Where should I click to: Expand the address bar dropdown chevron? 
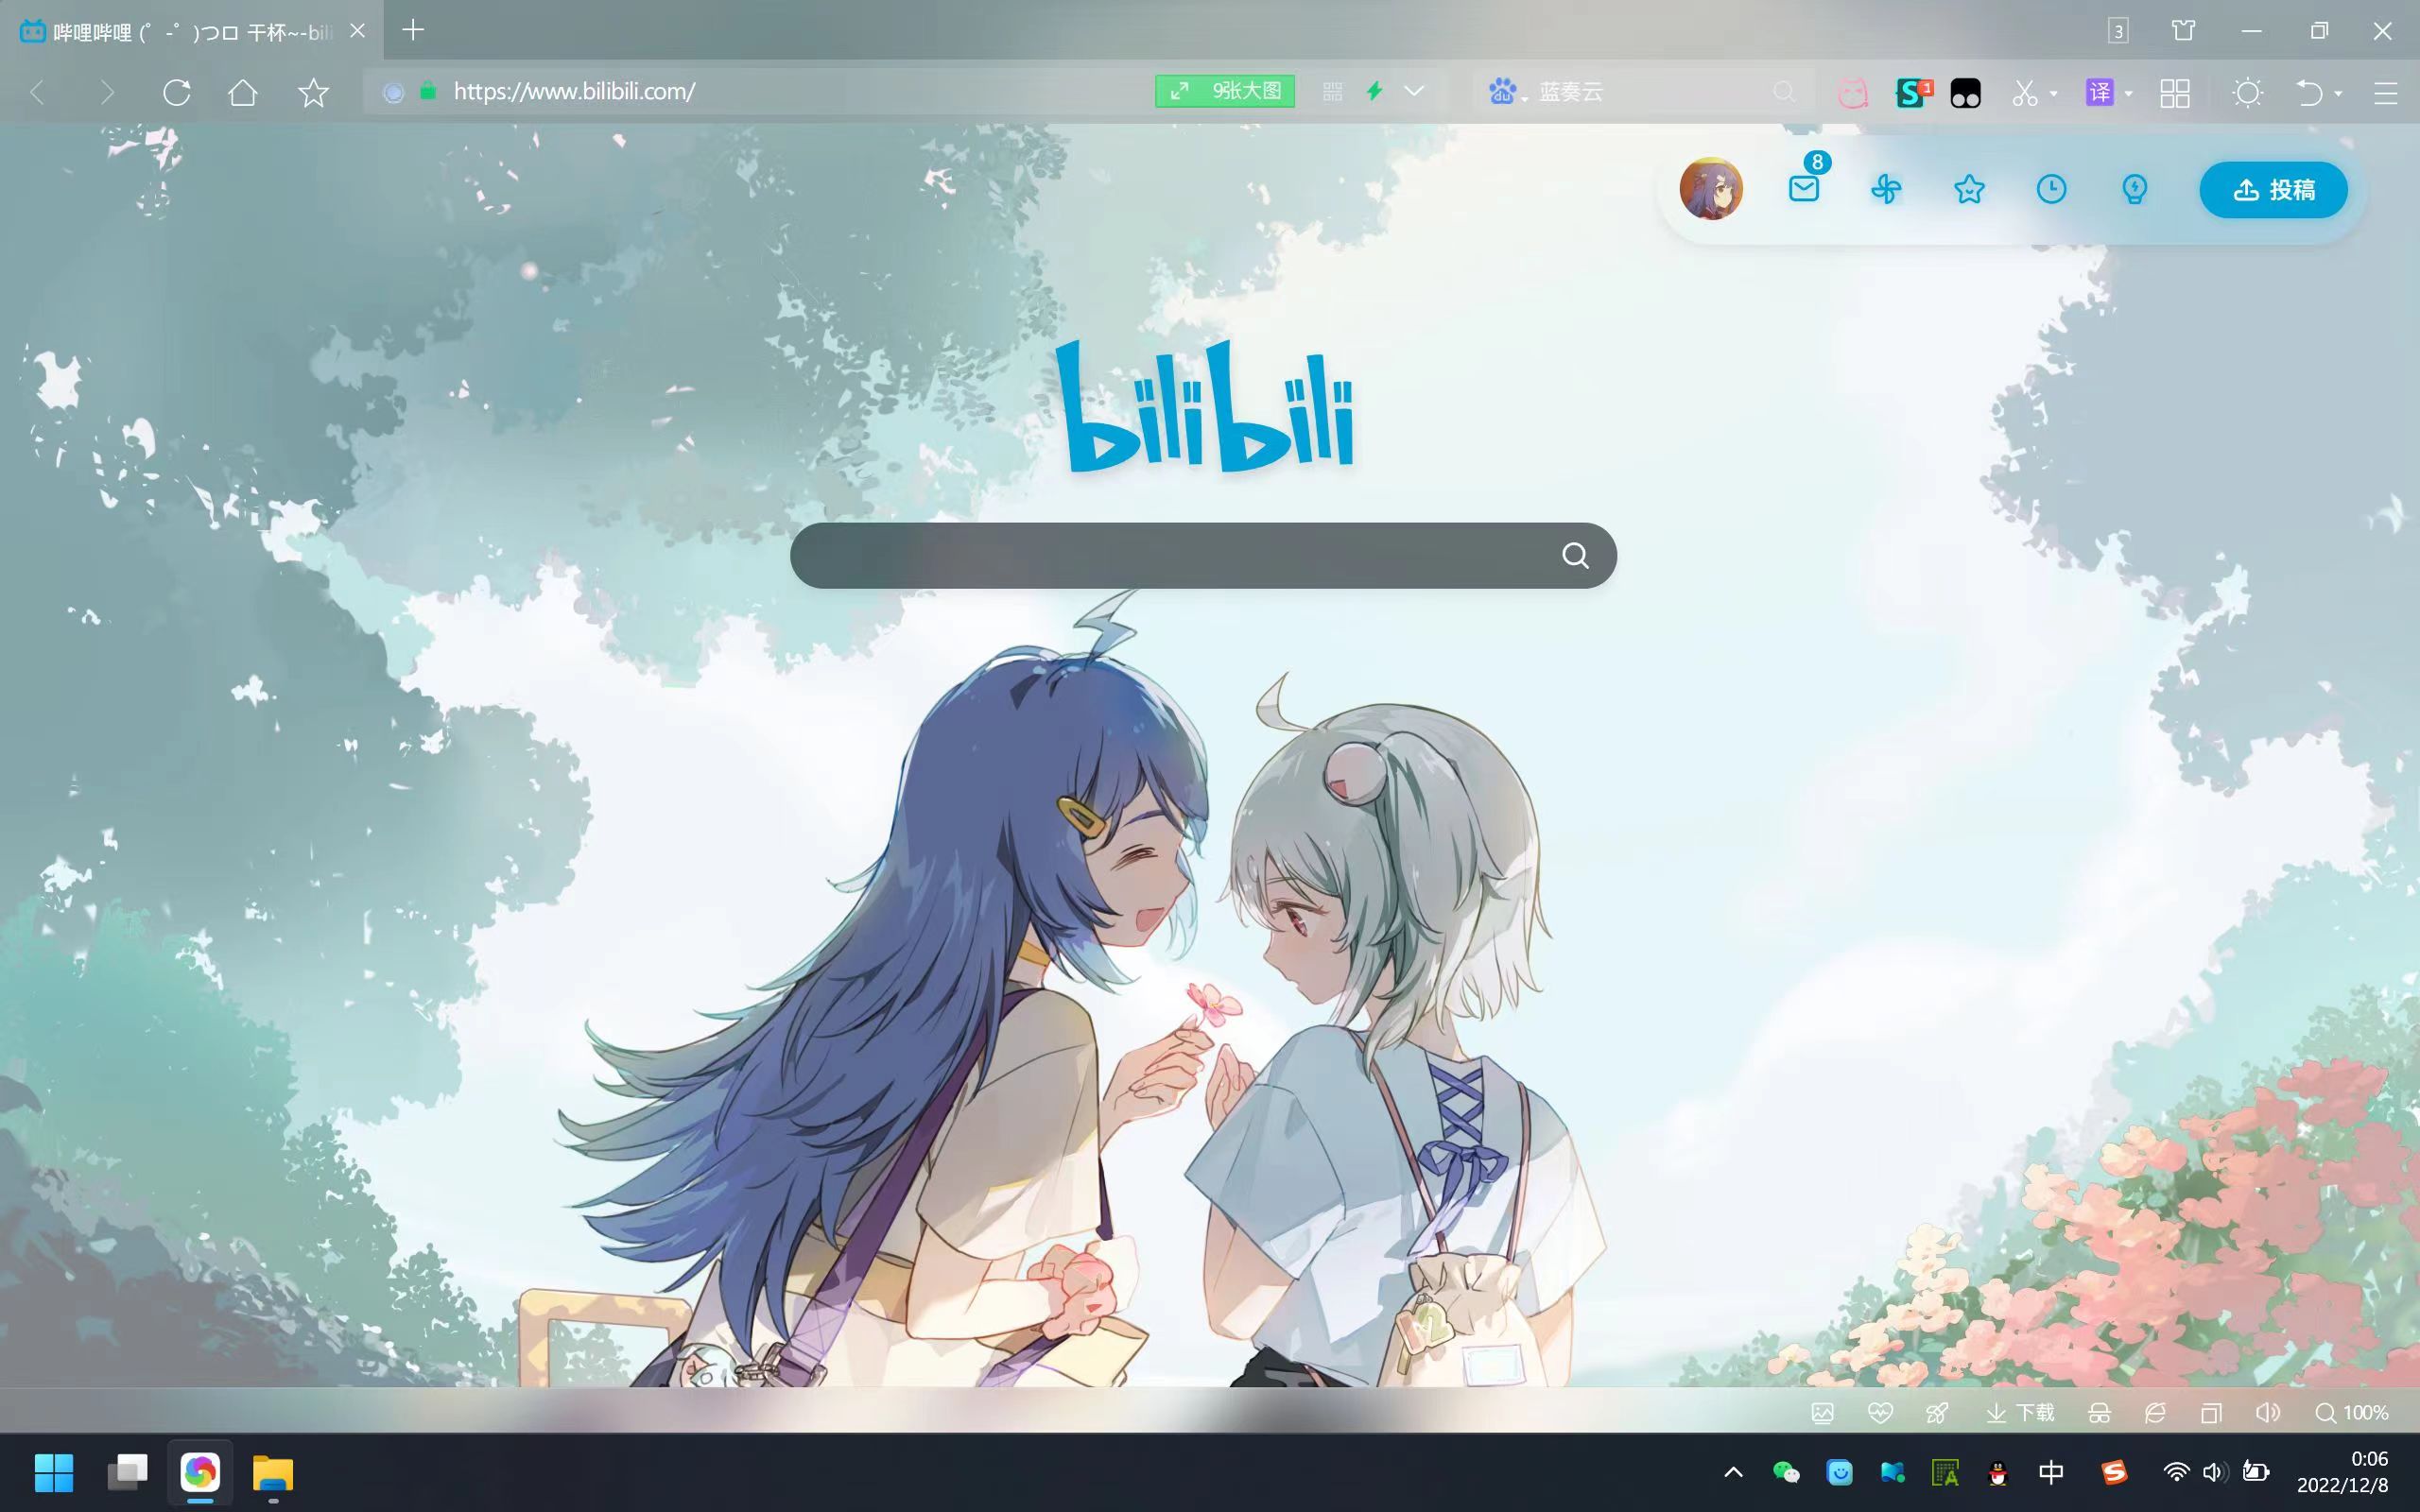click(x=1414, y=91)
